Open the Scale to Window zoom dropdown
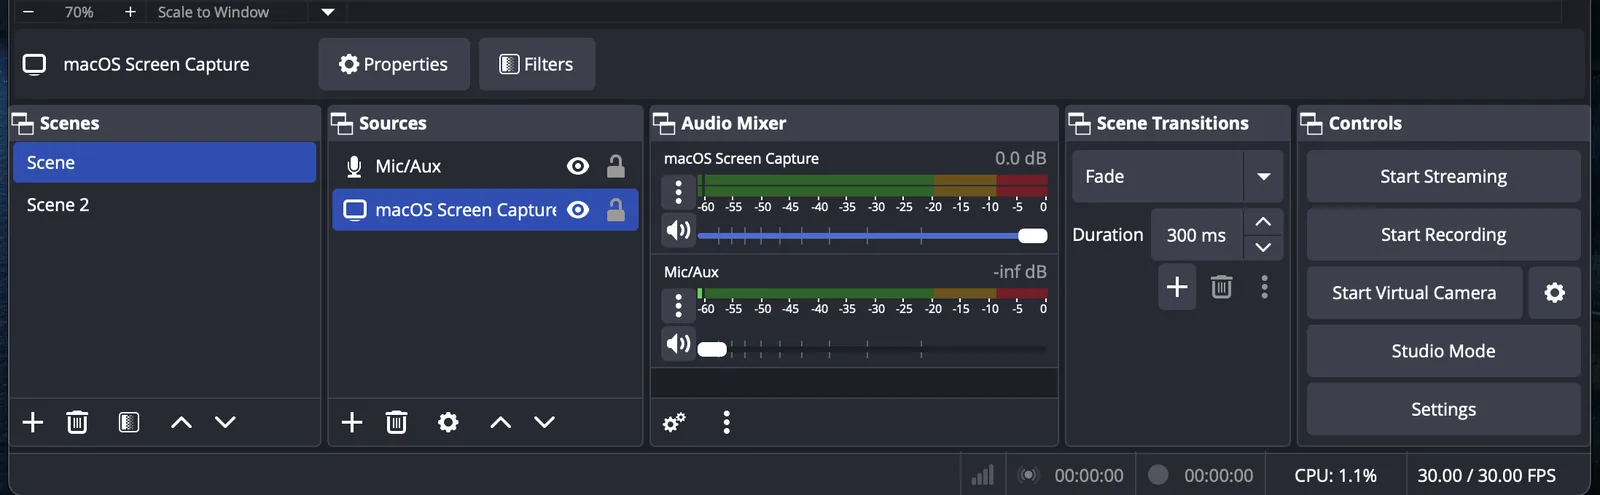 point(328,12)
